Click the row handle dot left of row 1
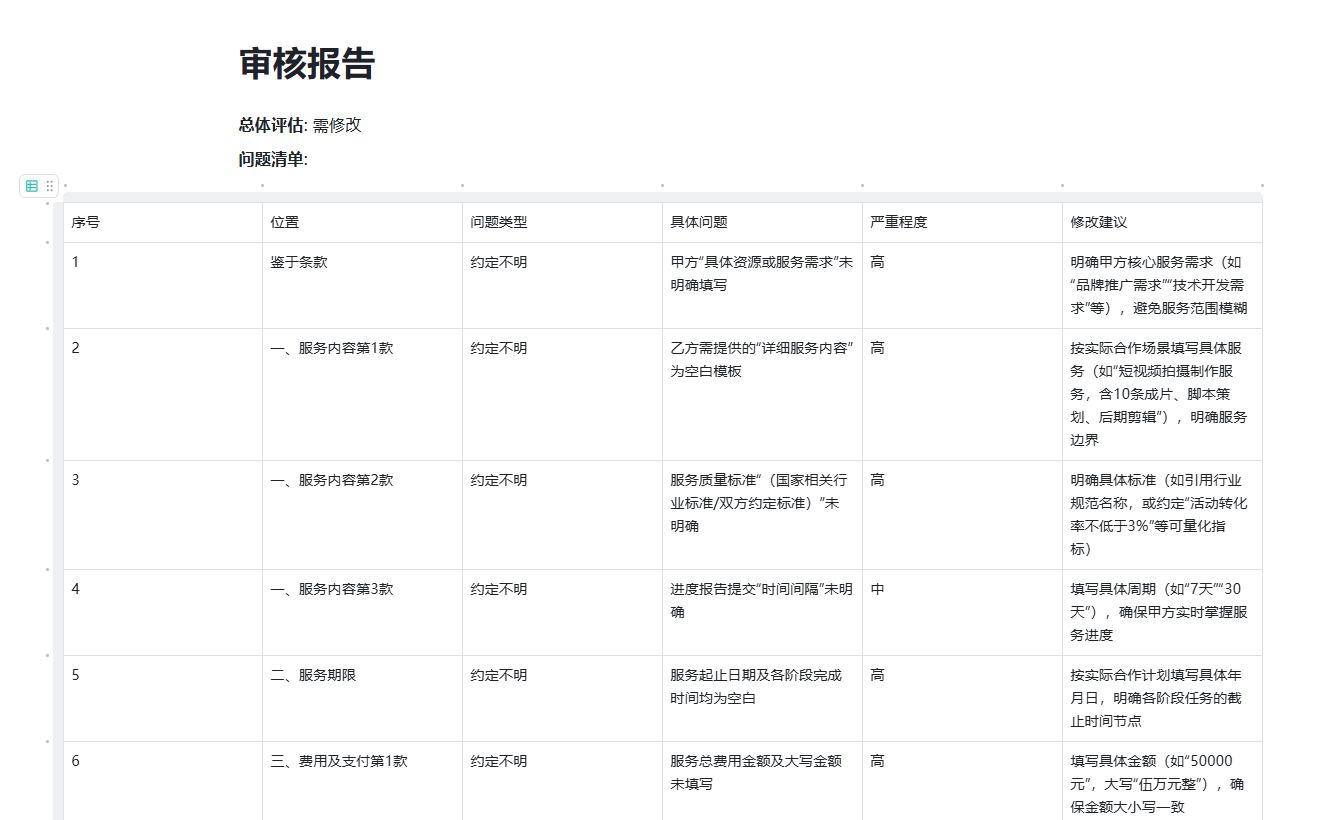1319x820 pixels. click(45, 243)
